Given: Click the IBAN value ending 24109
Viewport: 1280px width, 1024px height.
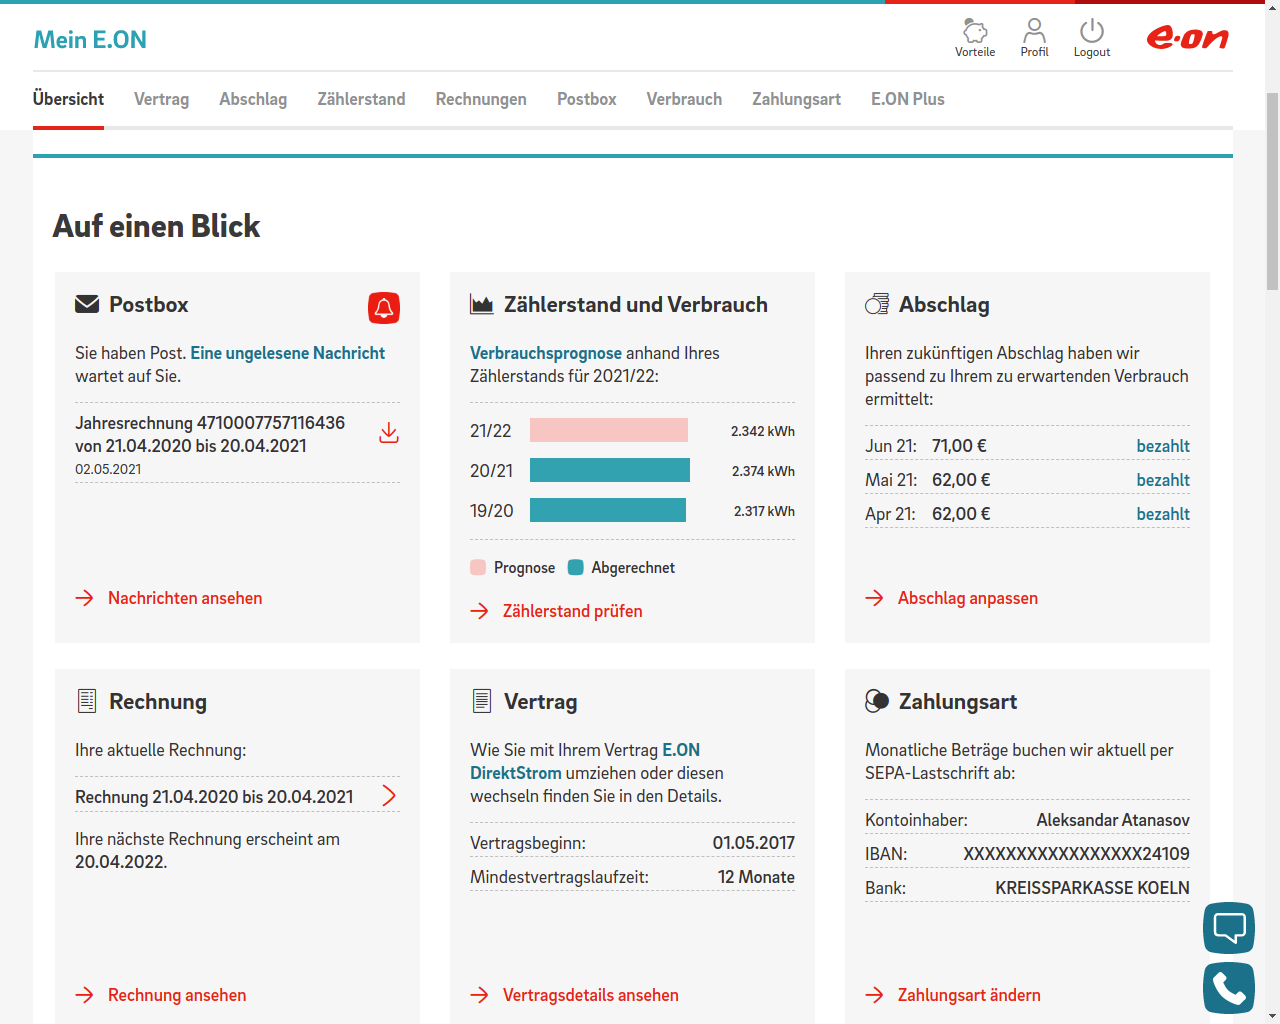Looking at the screenshot, I should 1076,854.
